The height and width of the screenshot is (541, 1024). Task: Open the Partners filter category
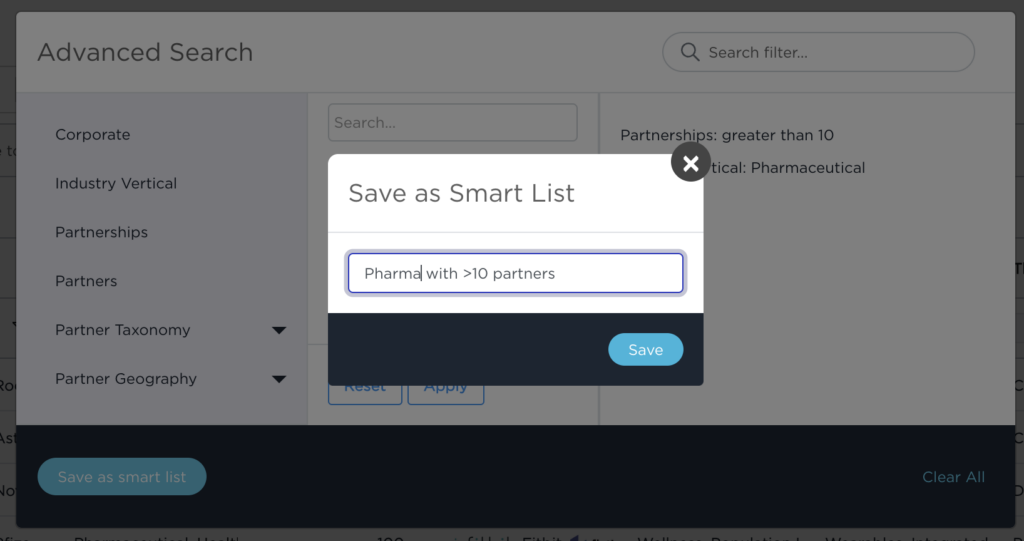tap(86, 281)
